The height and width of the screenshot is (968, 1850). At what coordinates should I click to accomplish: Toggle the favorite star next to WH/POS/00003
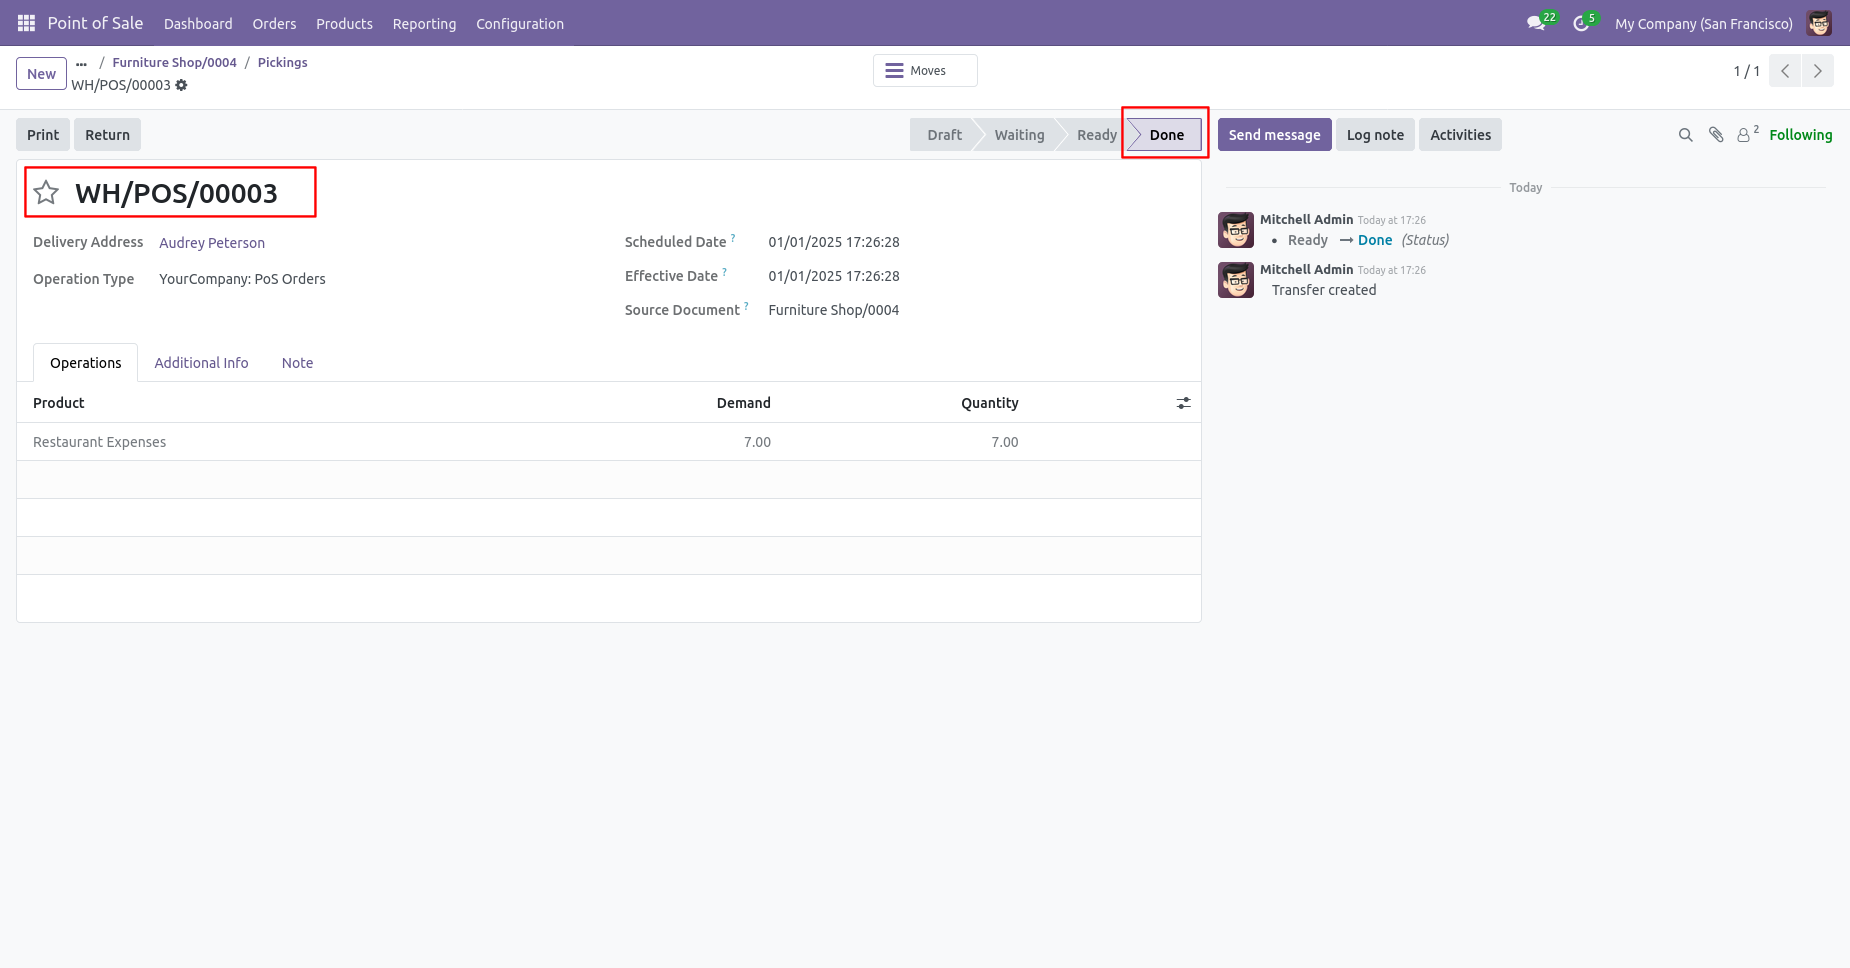pos(46,192)
